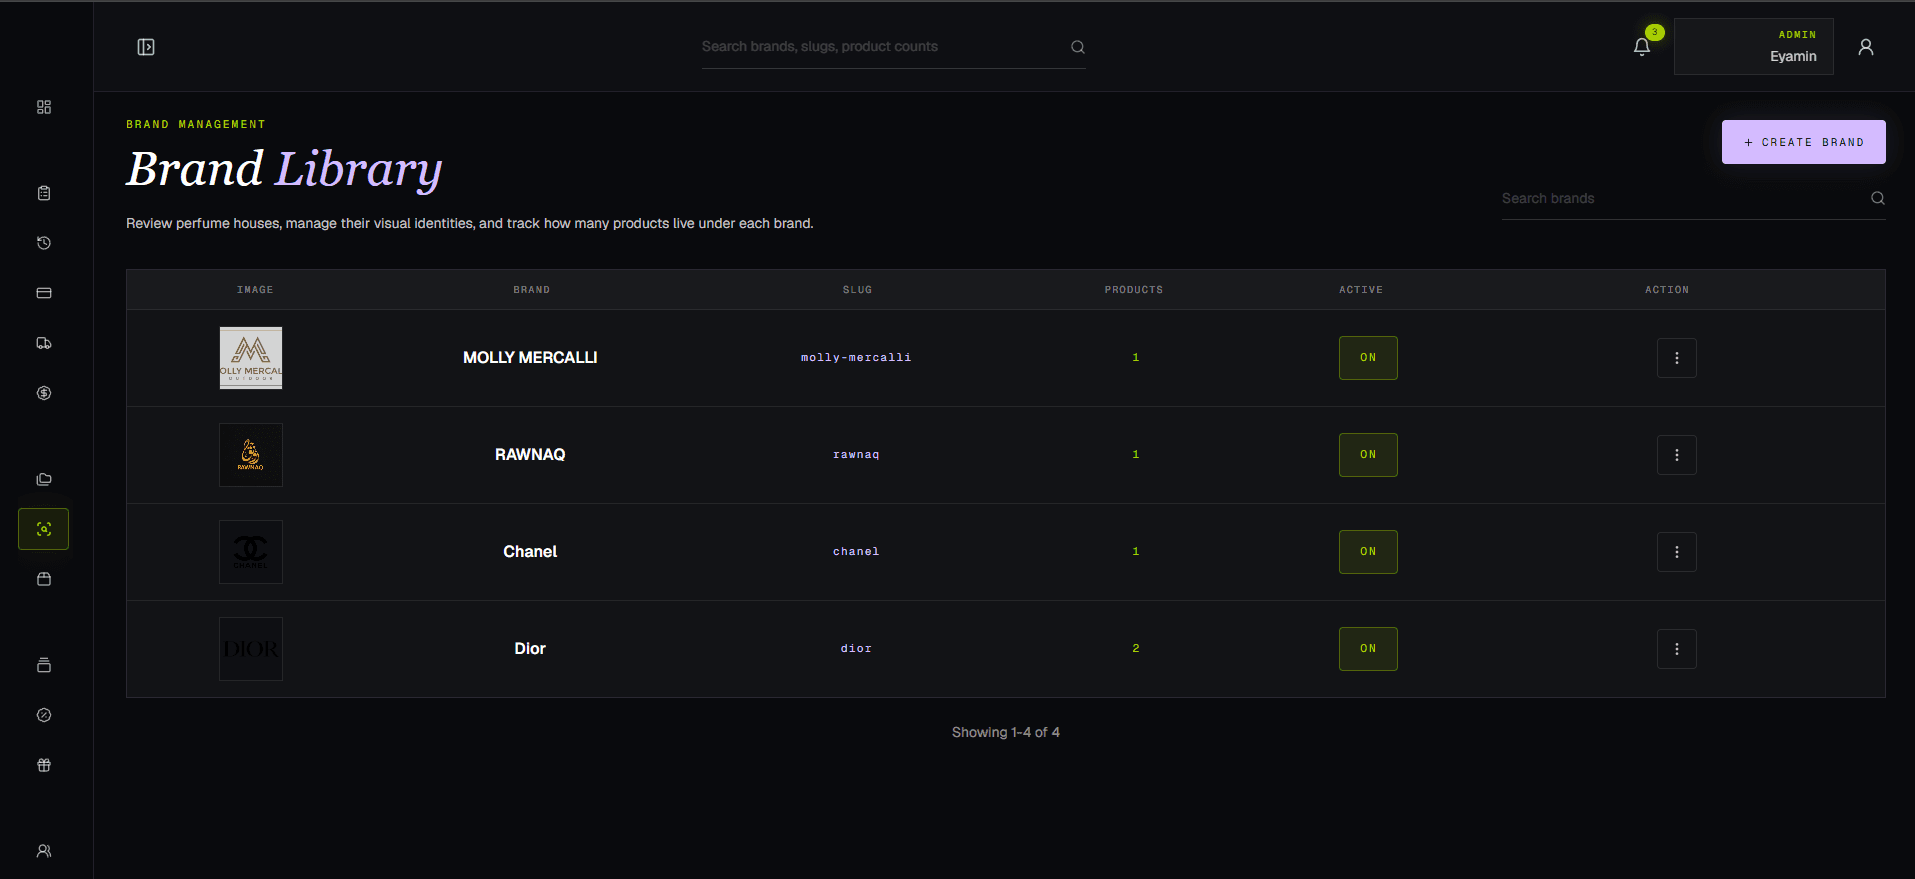Click the ACTION column header
Viewport: 1915px width, 879px height.
coord(1667,290)
